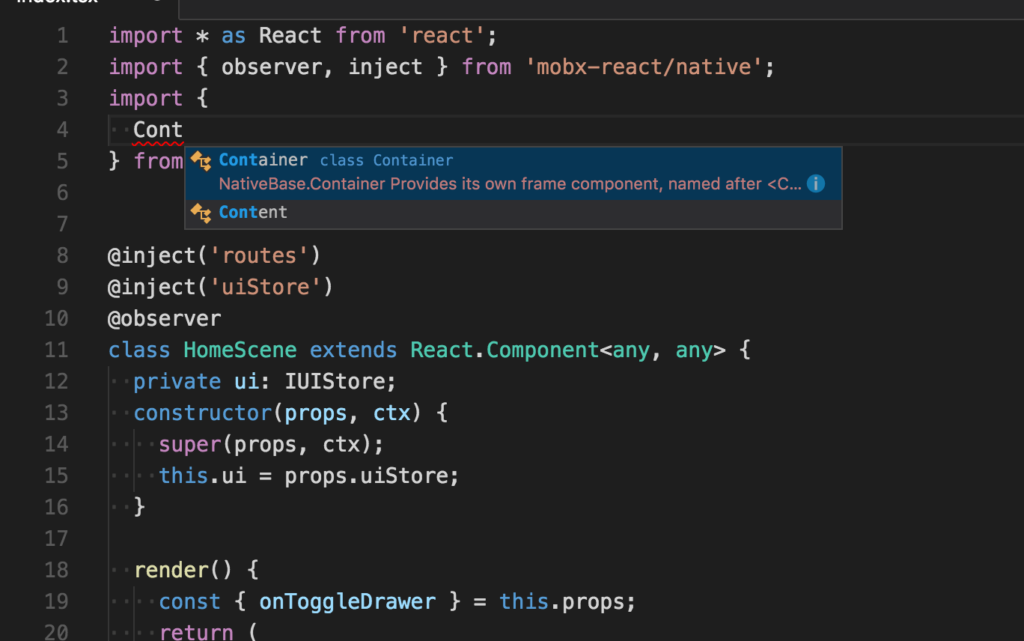Click line number 11 in the gutter
This screenshot has width=1024, height=641.
(57, 351)
